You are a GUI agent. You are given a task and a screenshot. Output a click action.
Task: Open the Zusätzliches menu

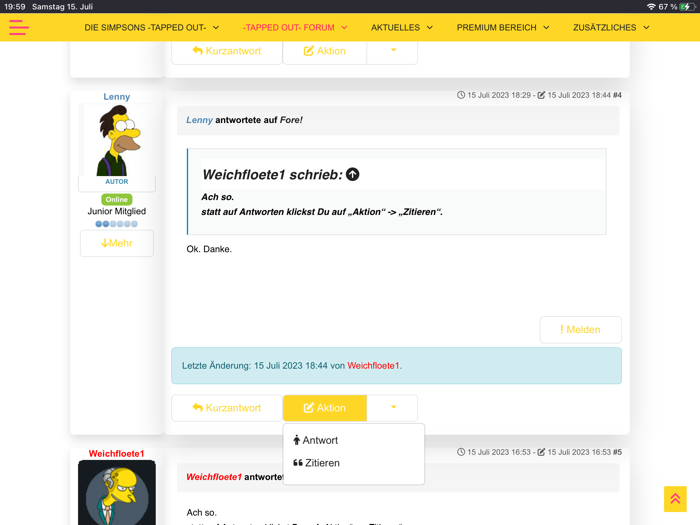pos(611,28)
